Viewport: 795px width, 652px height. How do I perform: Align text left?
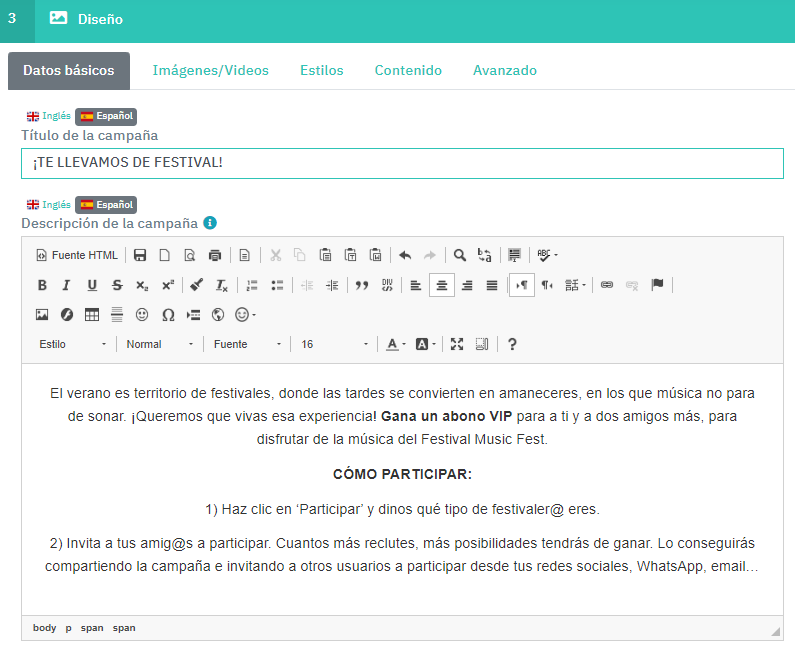[416, 285]
